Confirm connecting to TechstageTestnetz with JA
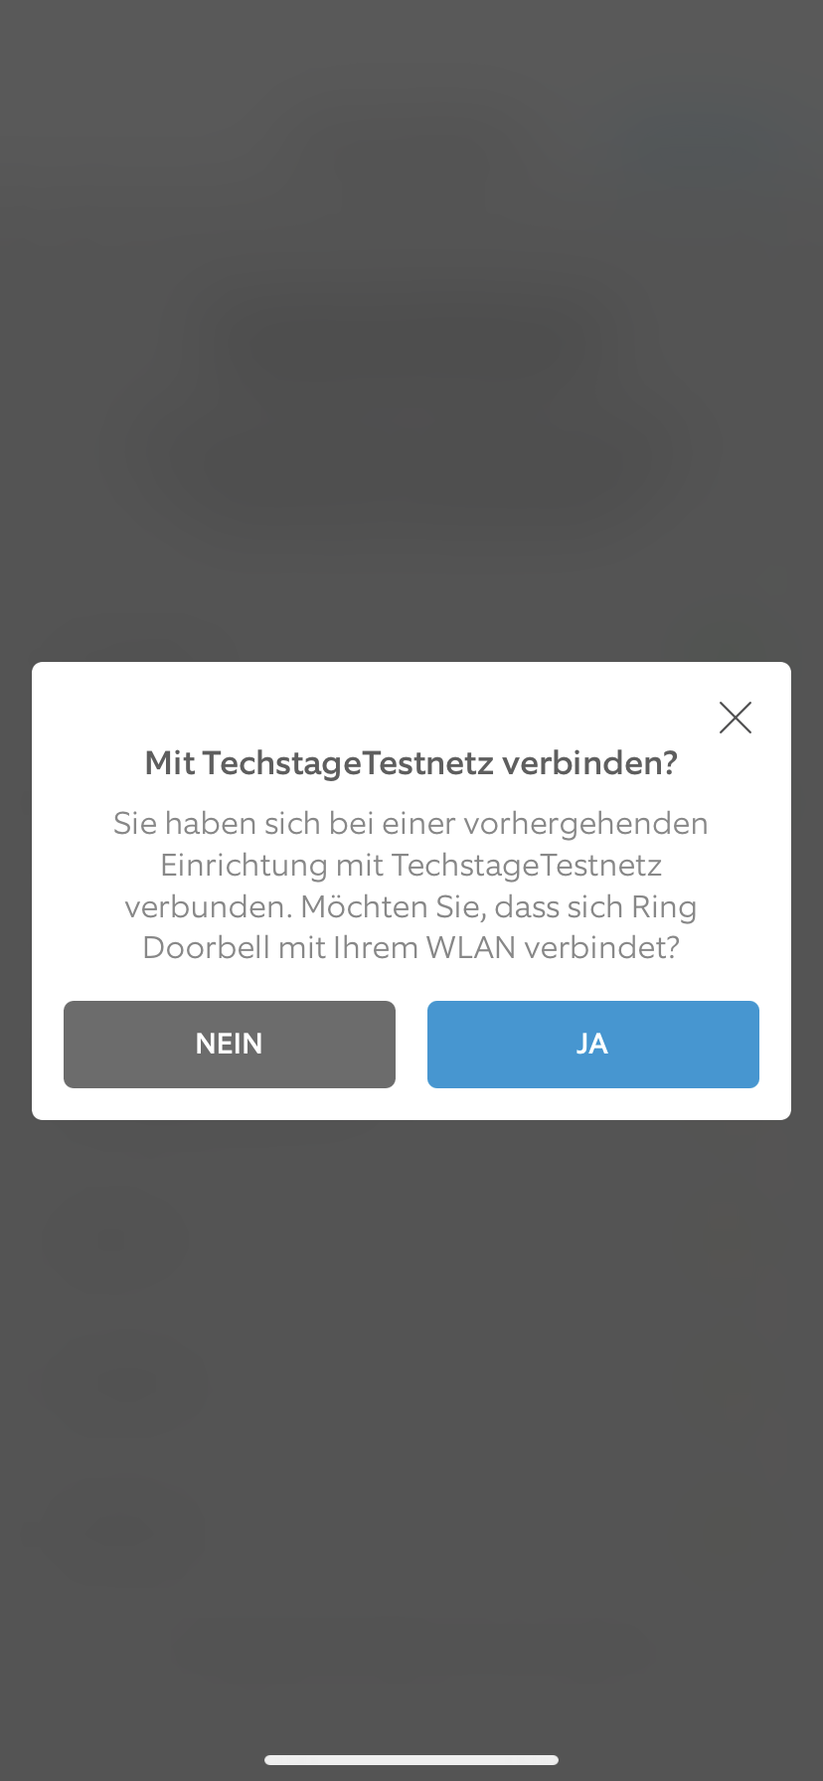The height and width of the screenshot is (1781, 823). (x=593, y=1044)
